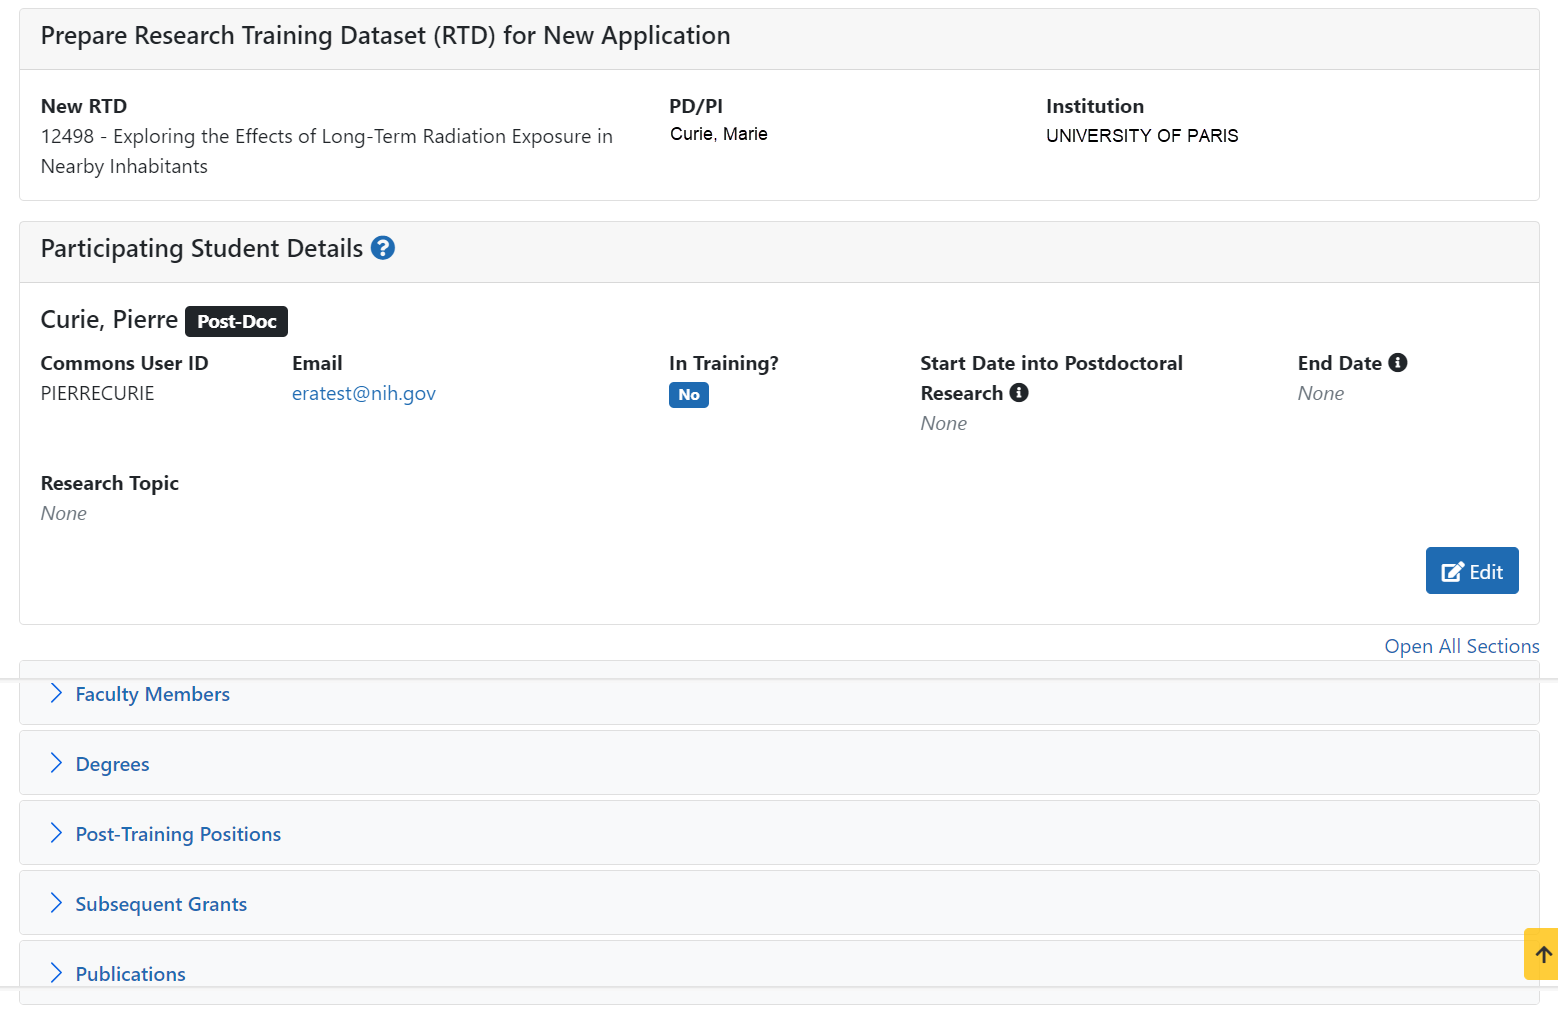This screenshot has height=1015, width=1558.
Task: Open the Publications section title
Action: [x=130, y=974]
